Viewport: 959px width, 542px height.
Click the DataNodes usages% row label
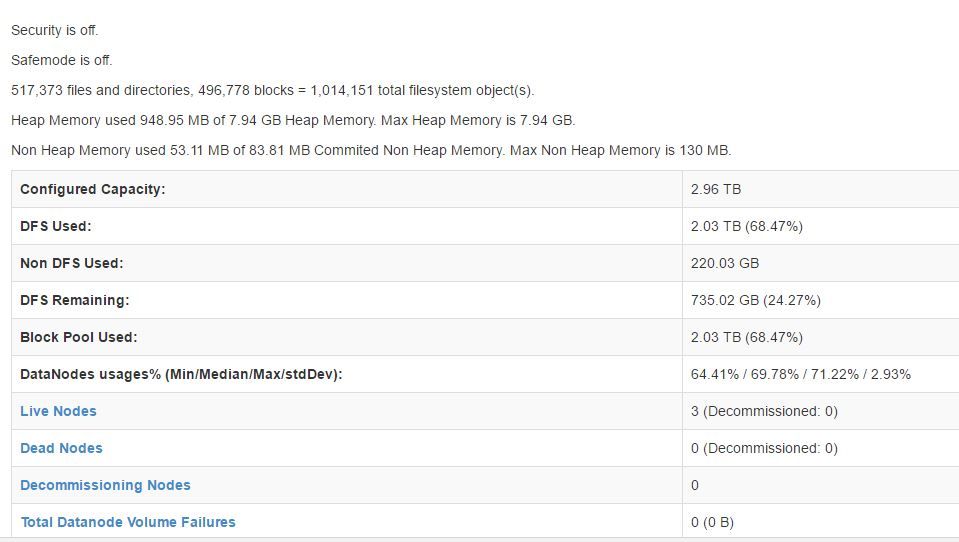(x=181, y=374)
